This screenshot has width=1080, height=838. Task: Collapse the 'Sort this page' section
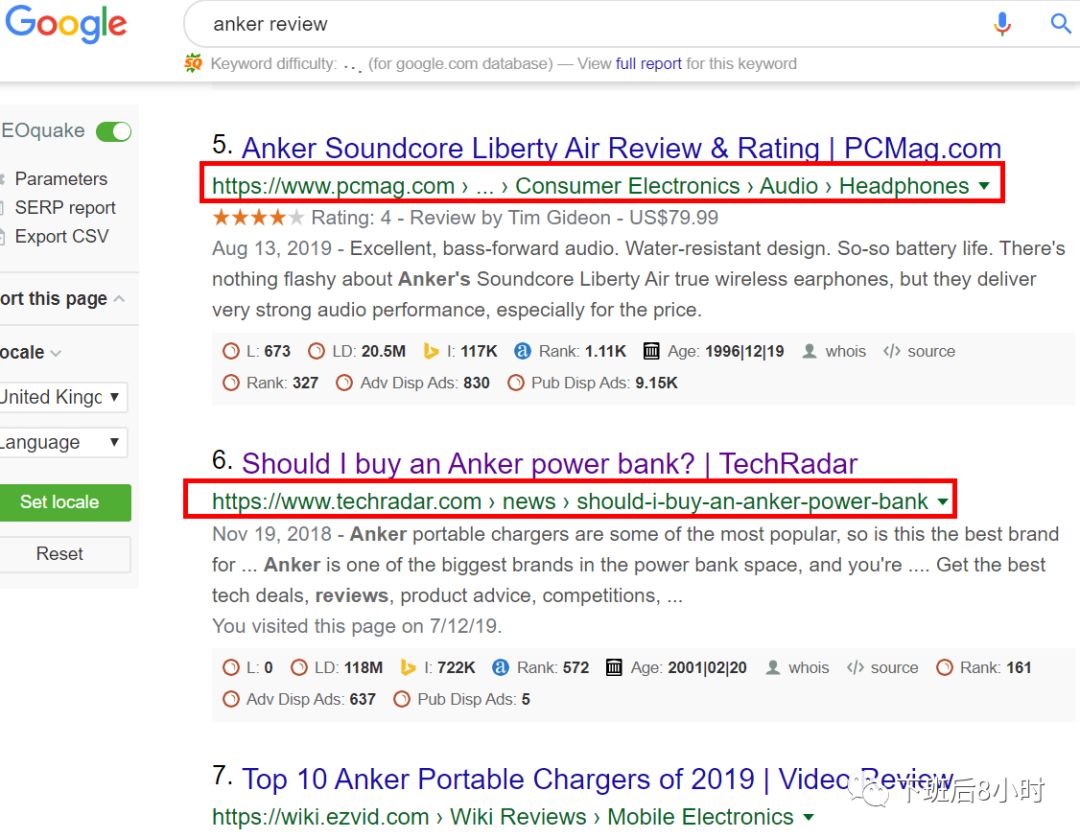pyautogui.click(x=119, y=299)
